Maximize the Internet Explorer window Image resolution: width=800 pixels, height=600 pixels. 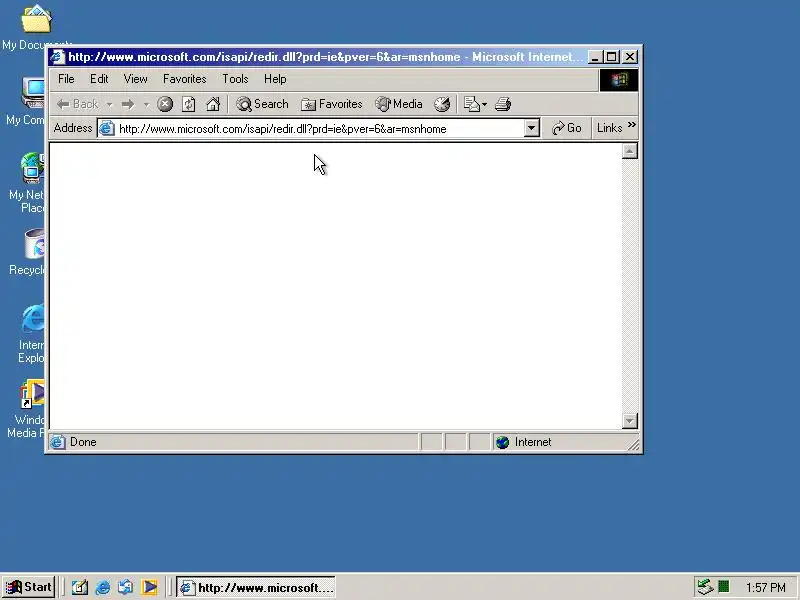click(611, 57)
